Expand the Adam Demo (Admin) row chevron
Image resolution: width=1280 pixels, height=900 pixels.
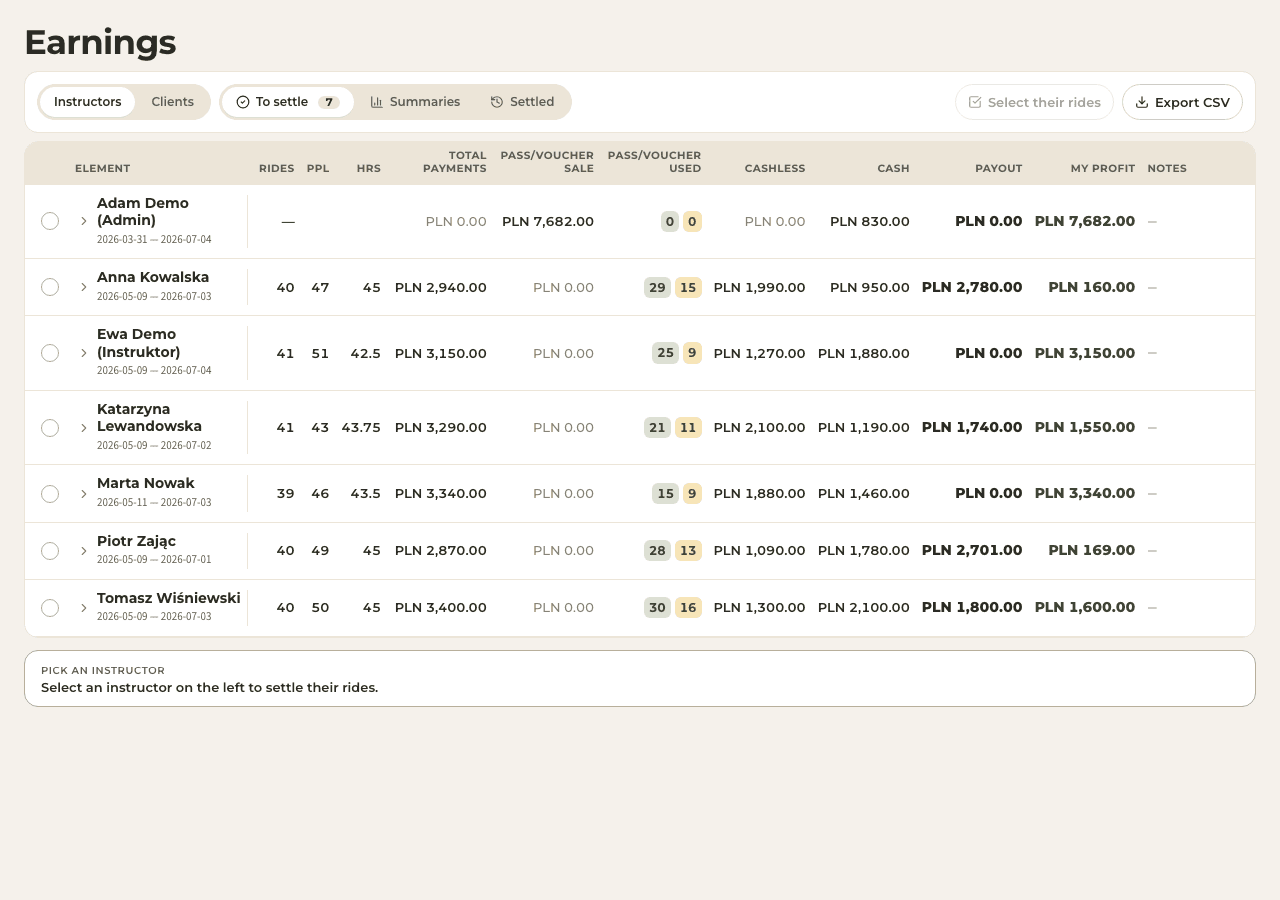coord(84,221)
